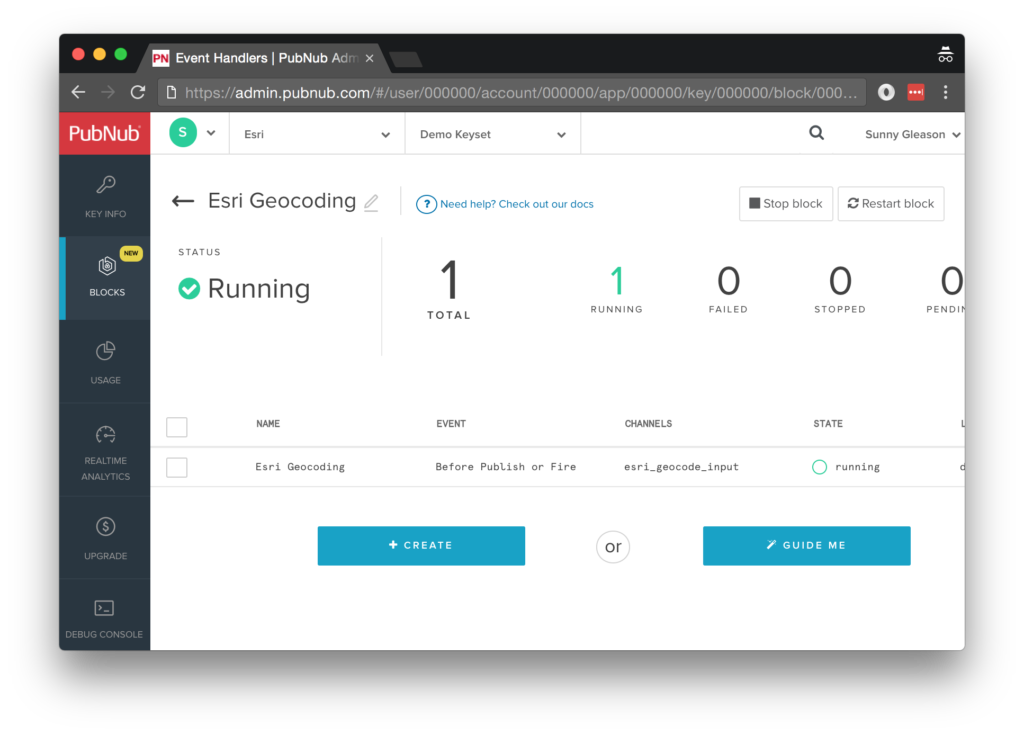Expand the Esri app dropdown
The image size is (1024, 735).
point(317,134)
